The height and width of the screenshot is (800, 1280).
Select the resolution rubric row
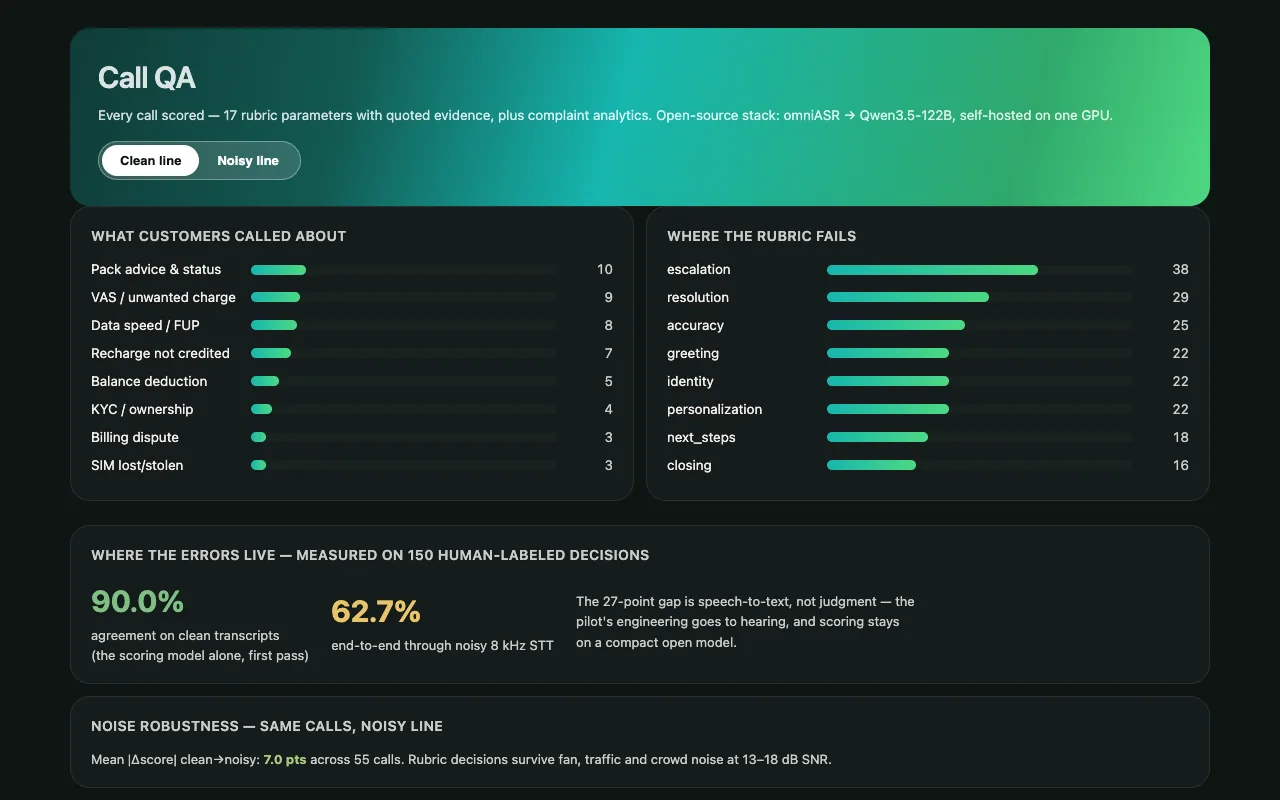pos(928,298)
